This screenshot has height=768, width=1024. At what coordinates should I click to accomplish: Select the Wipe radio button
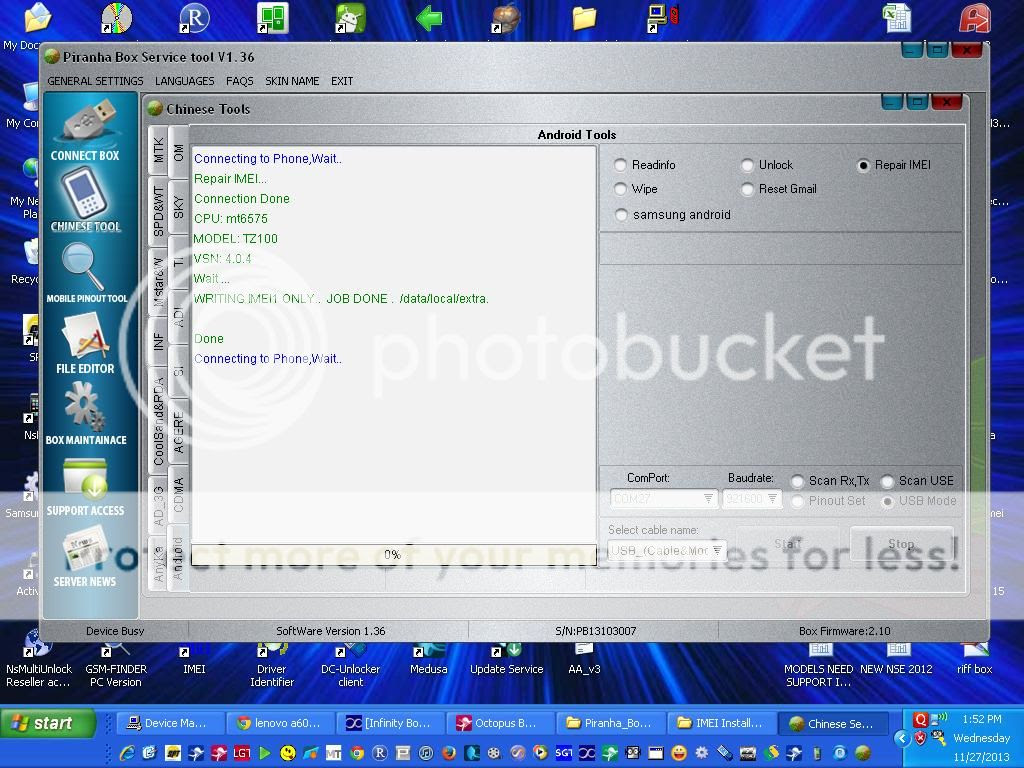620,189
